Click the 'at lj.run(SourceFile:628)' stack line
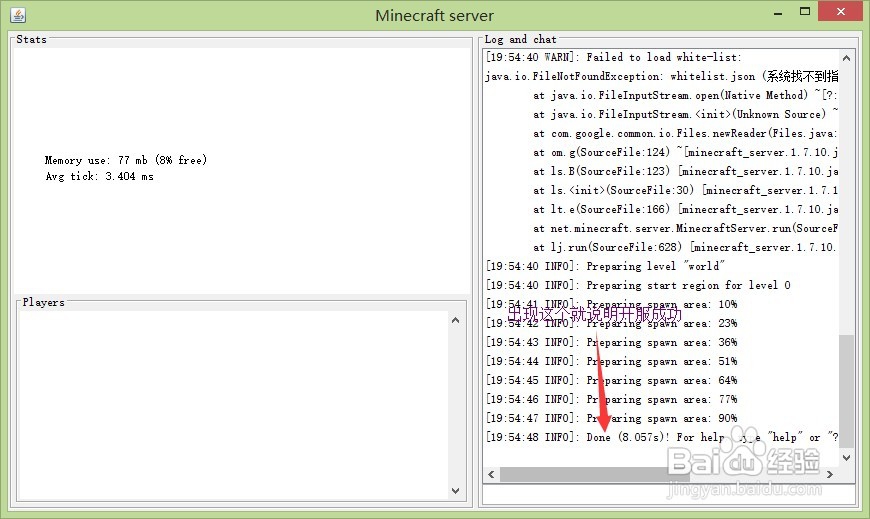This screenshot has width=870, height=519. click(x=685, y=248)
